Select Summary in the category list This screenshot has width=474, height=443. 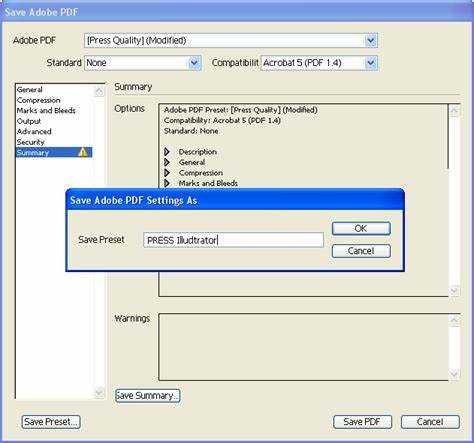coord(54,152)
